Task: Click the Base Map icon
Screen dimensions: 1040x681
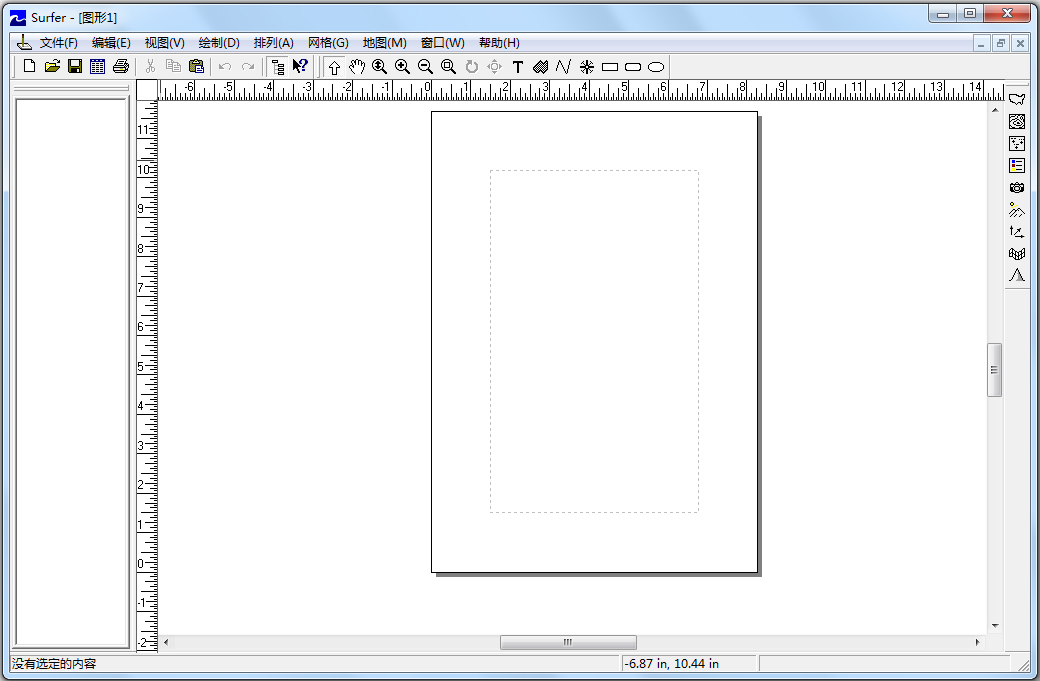Action: tap(1017, 99)
